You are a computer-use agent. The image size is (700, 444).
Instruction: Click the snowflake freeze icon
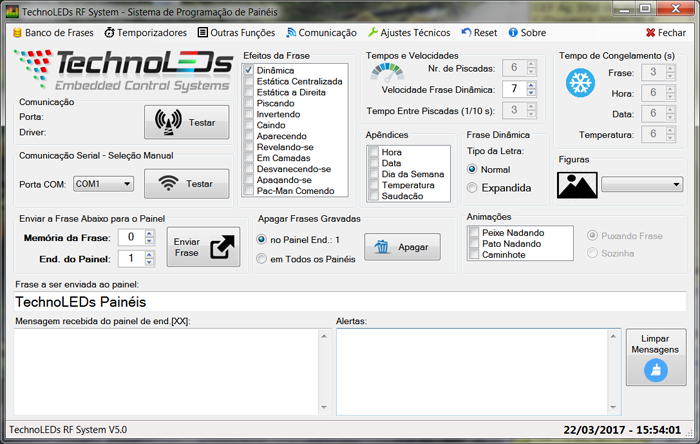580,83
